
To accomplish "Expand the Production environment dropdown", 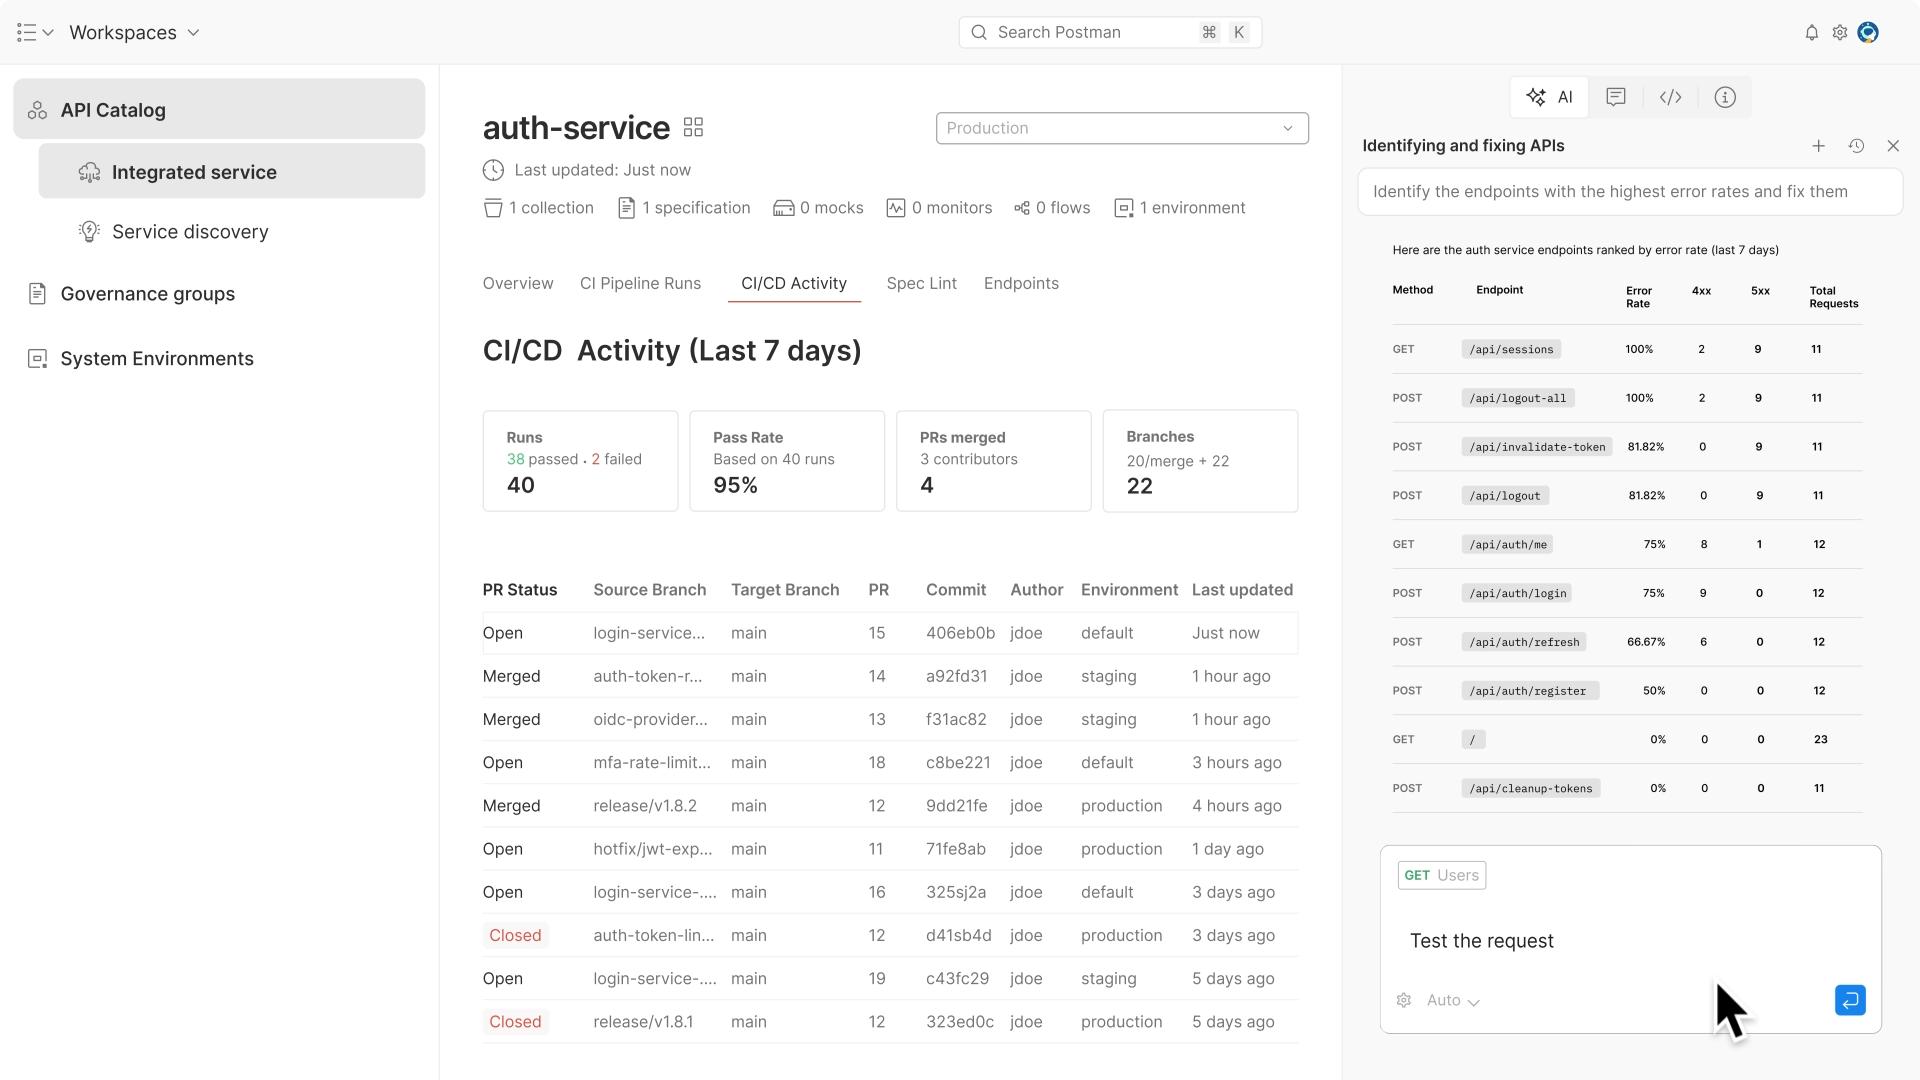I will pos(1122,128).
